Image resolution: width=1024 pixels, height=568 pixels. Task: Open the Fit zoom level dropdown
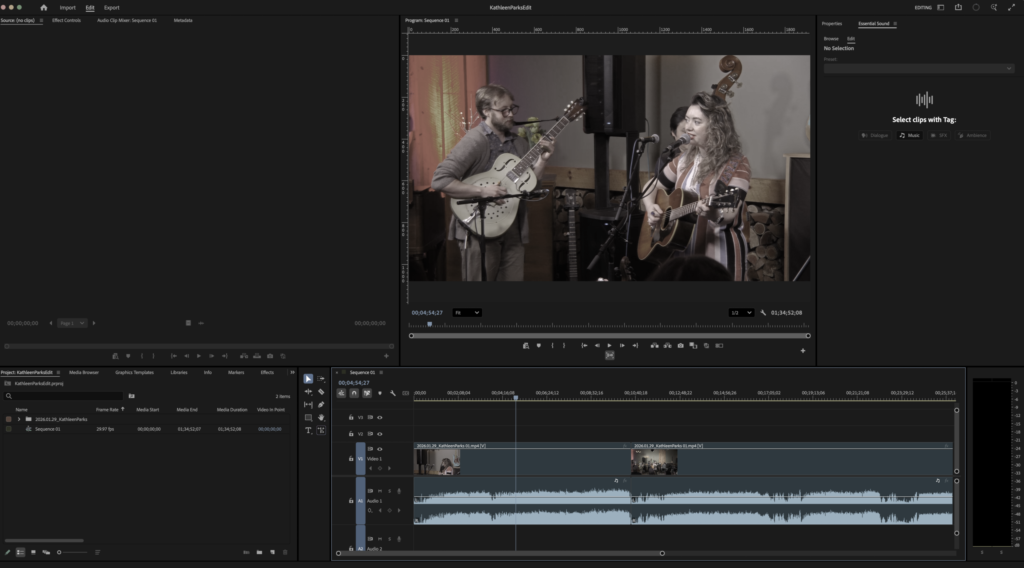click(466, 313)
